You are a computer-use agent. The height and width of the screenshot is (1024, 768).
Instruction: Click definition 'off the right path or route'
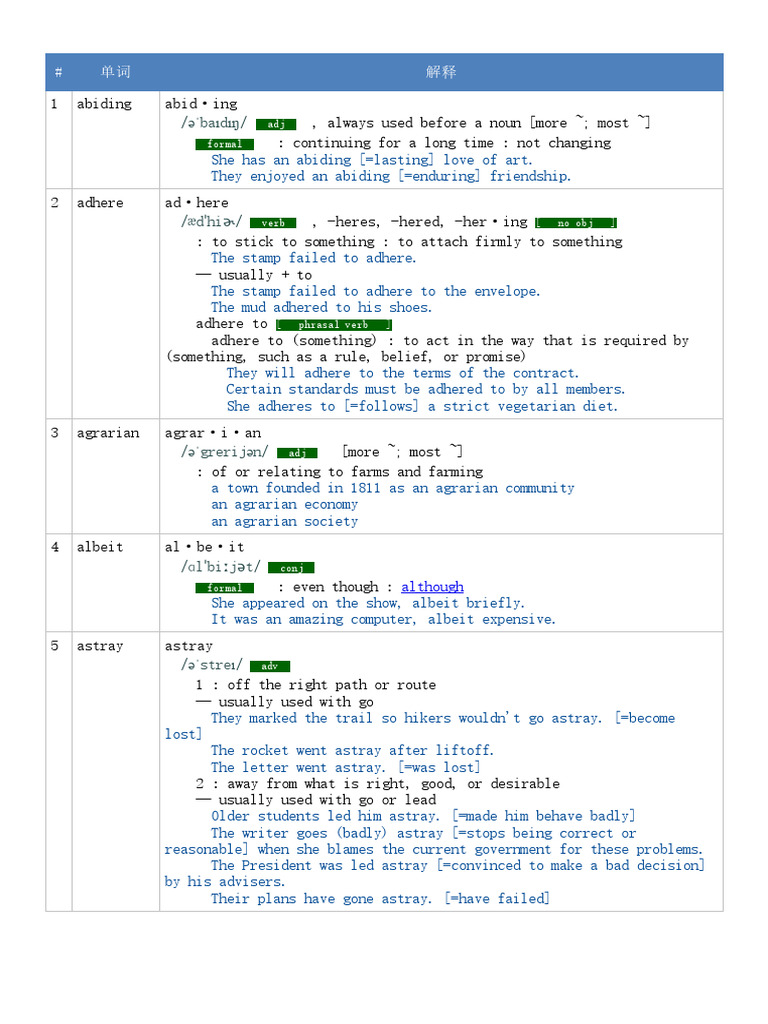[x=332, y=684]
